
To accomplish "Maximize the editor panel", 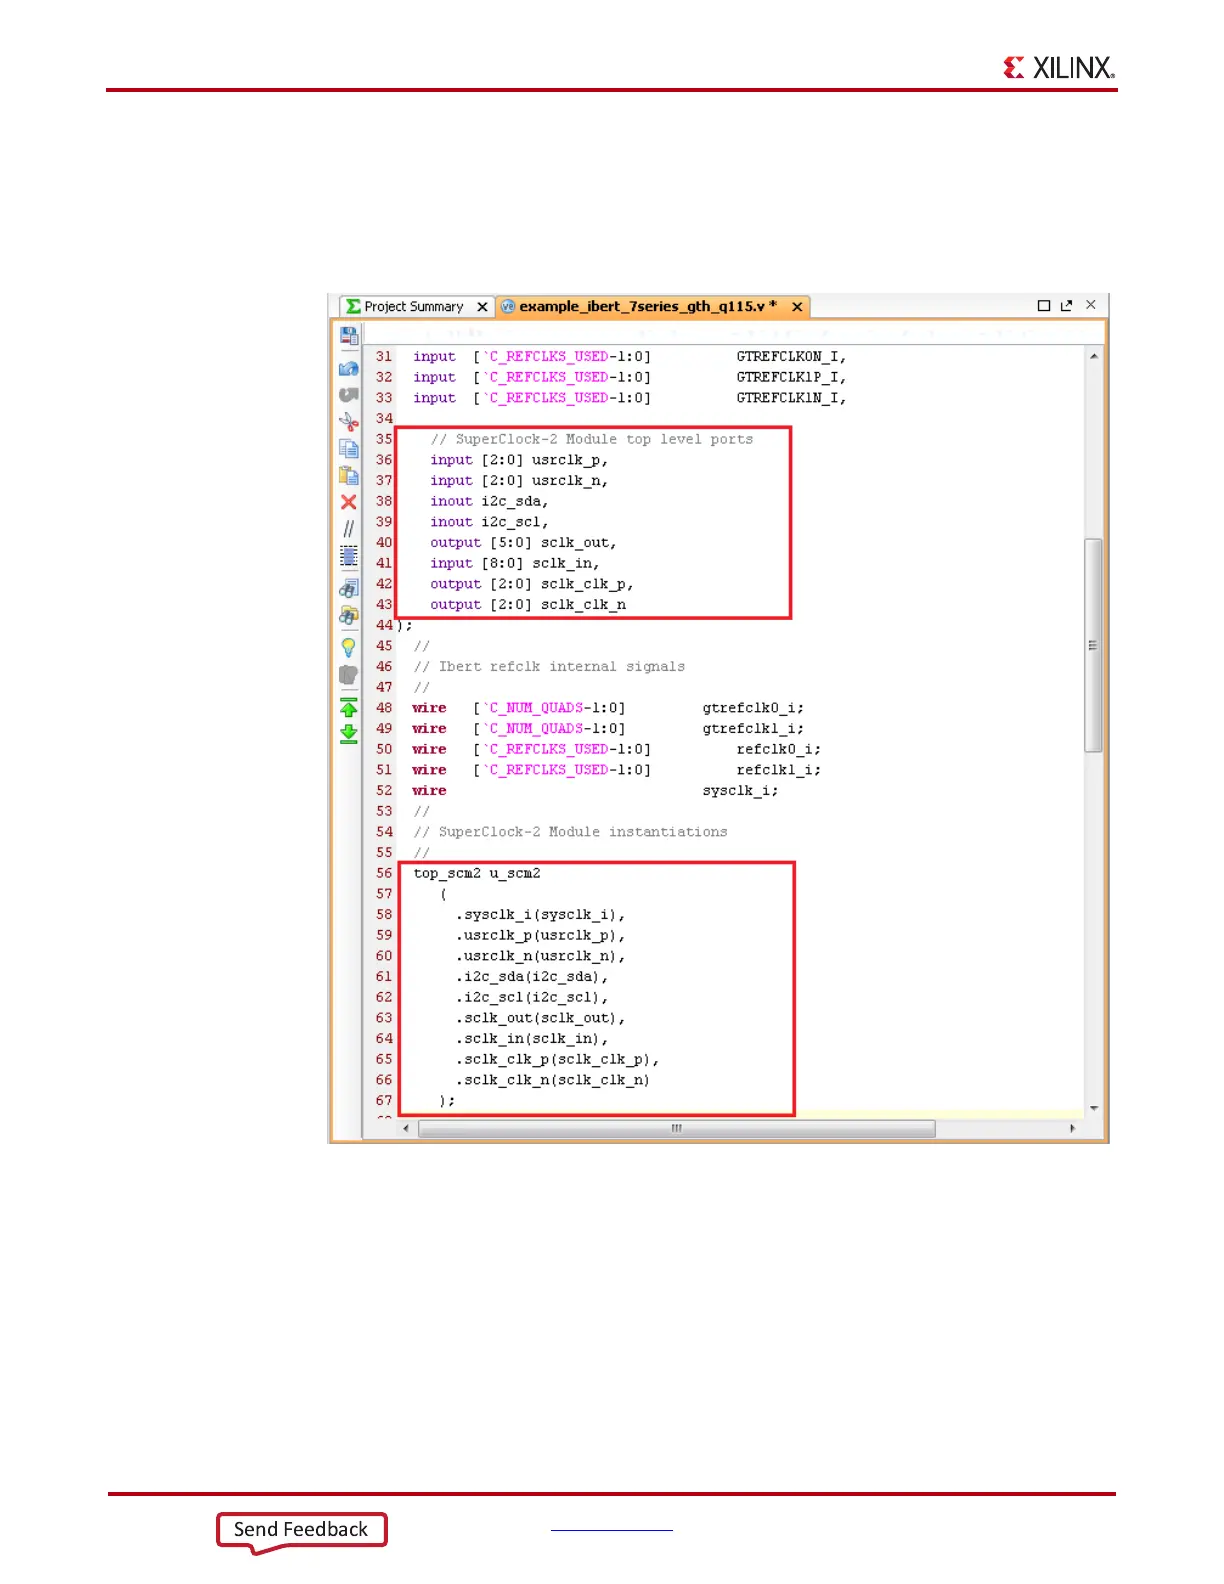I will point(1043,305).
